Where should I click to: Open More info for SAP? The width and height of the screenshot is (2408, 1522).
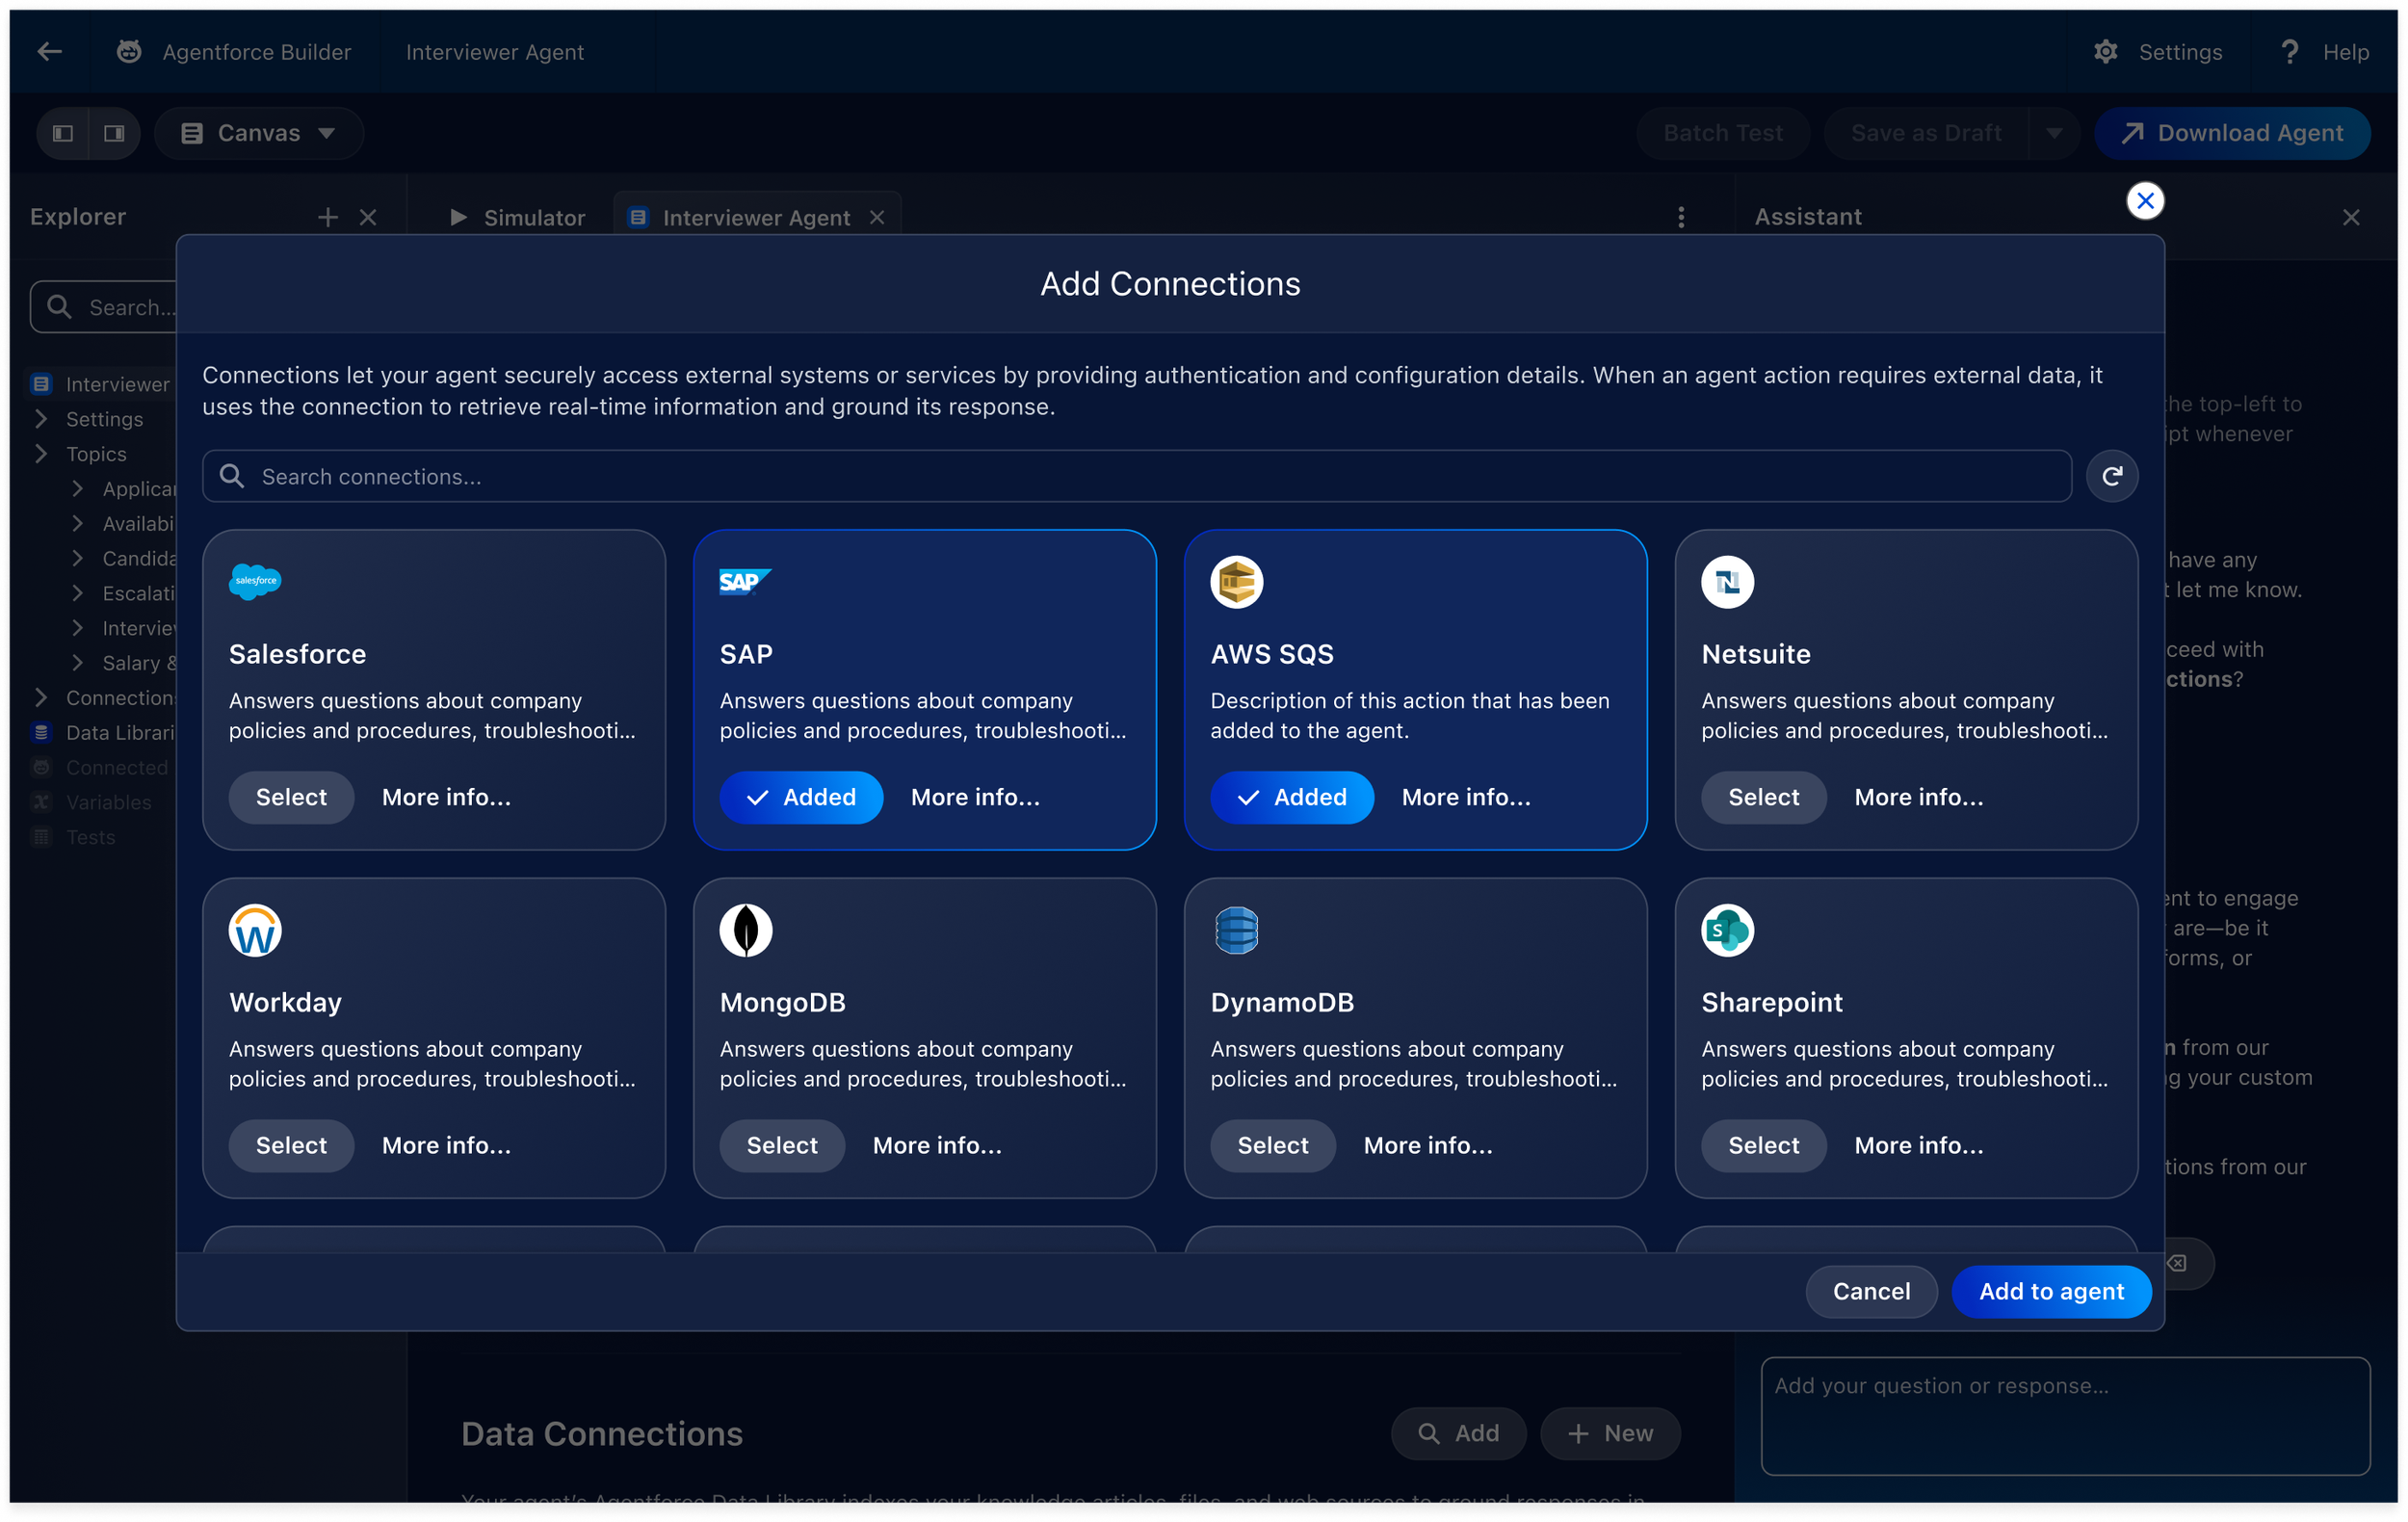[975, 797]
